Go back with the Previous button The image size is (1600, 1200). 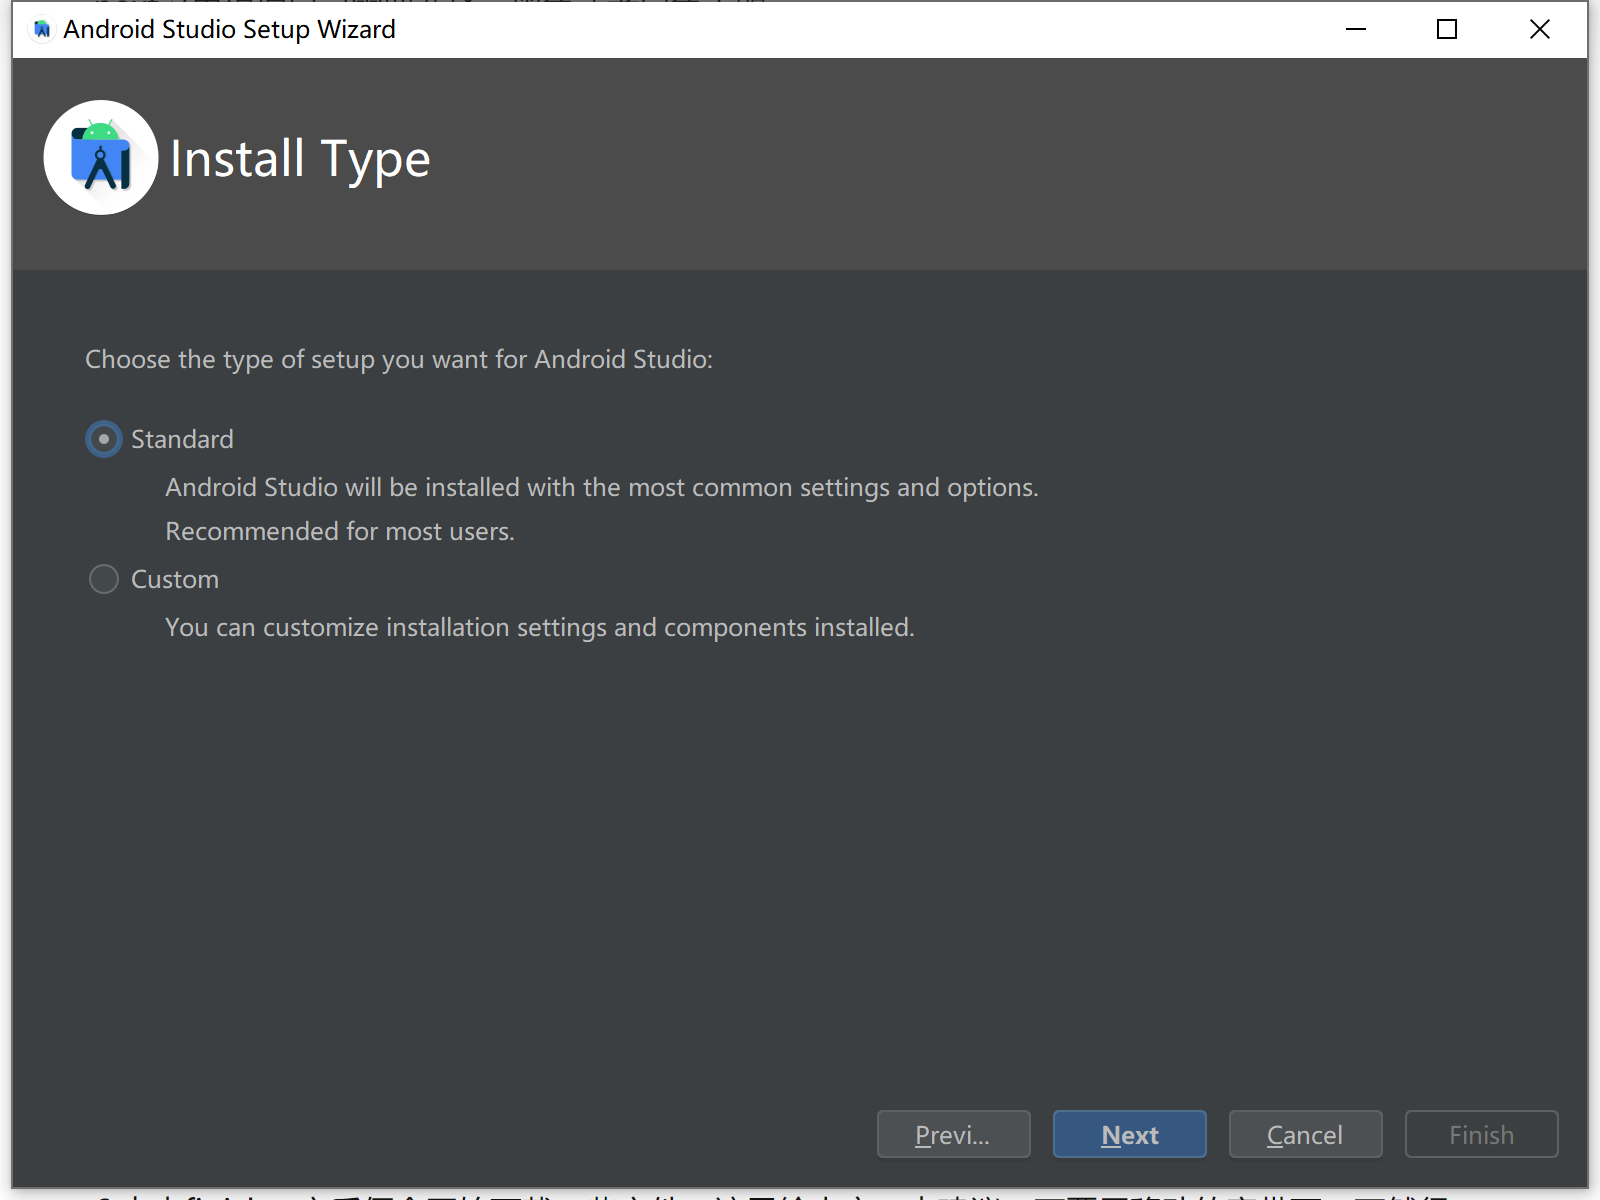coord(953,1134)
